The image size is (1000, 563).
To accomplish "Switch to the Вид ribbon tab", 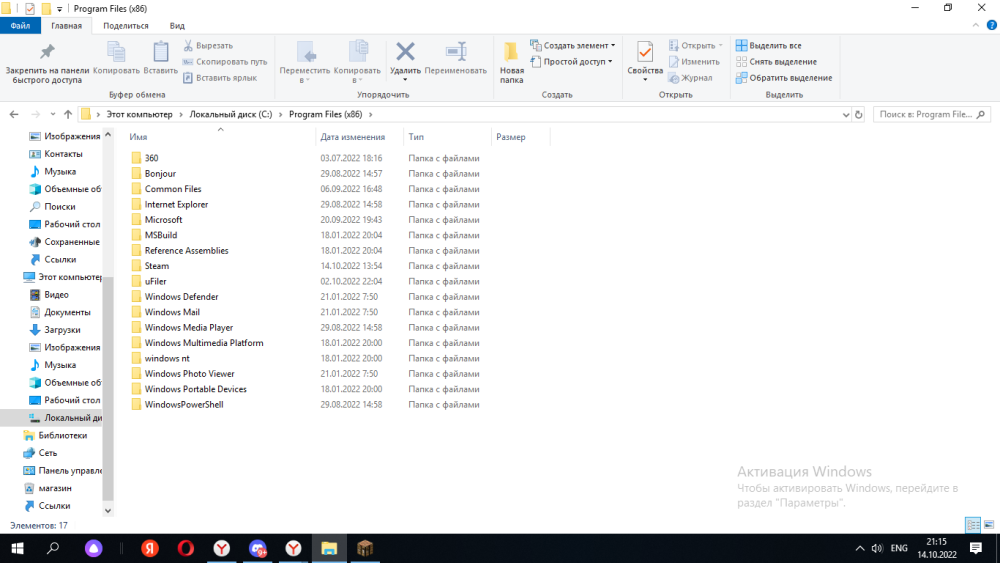I will pos(177,26).
